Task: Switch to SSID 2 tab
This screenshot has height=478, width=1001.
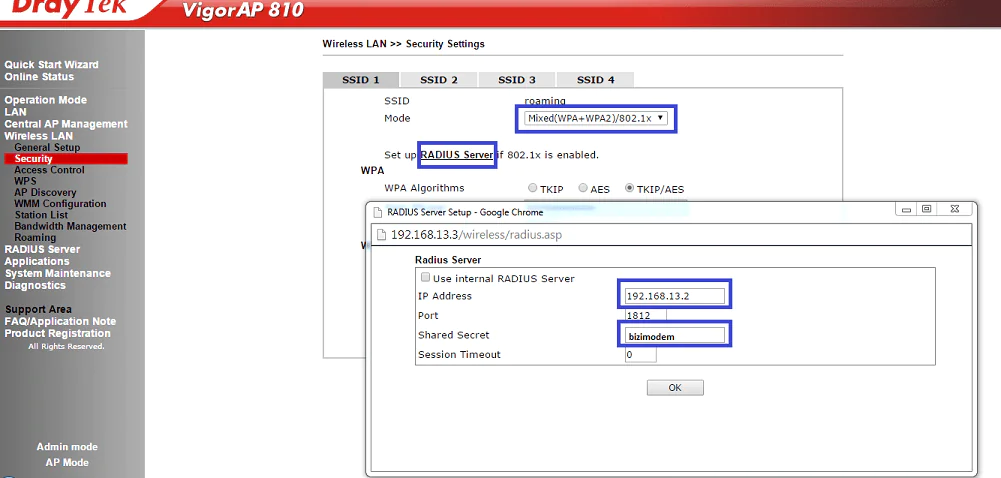Action: point(439,80)
